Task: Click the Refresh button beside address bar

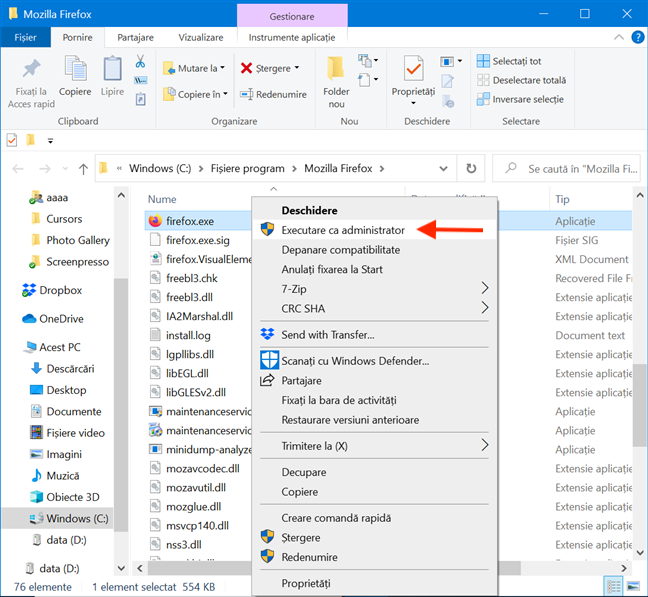Action: click(x=471, y=169)
